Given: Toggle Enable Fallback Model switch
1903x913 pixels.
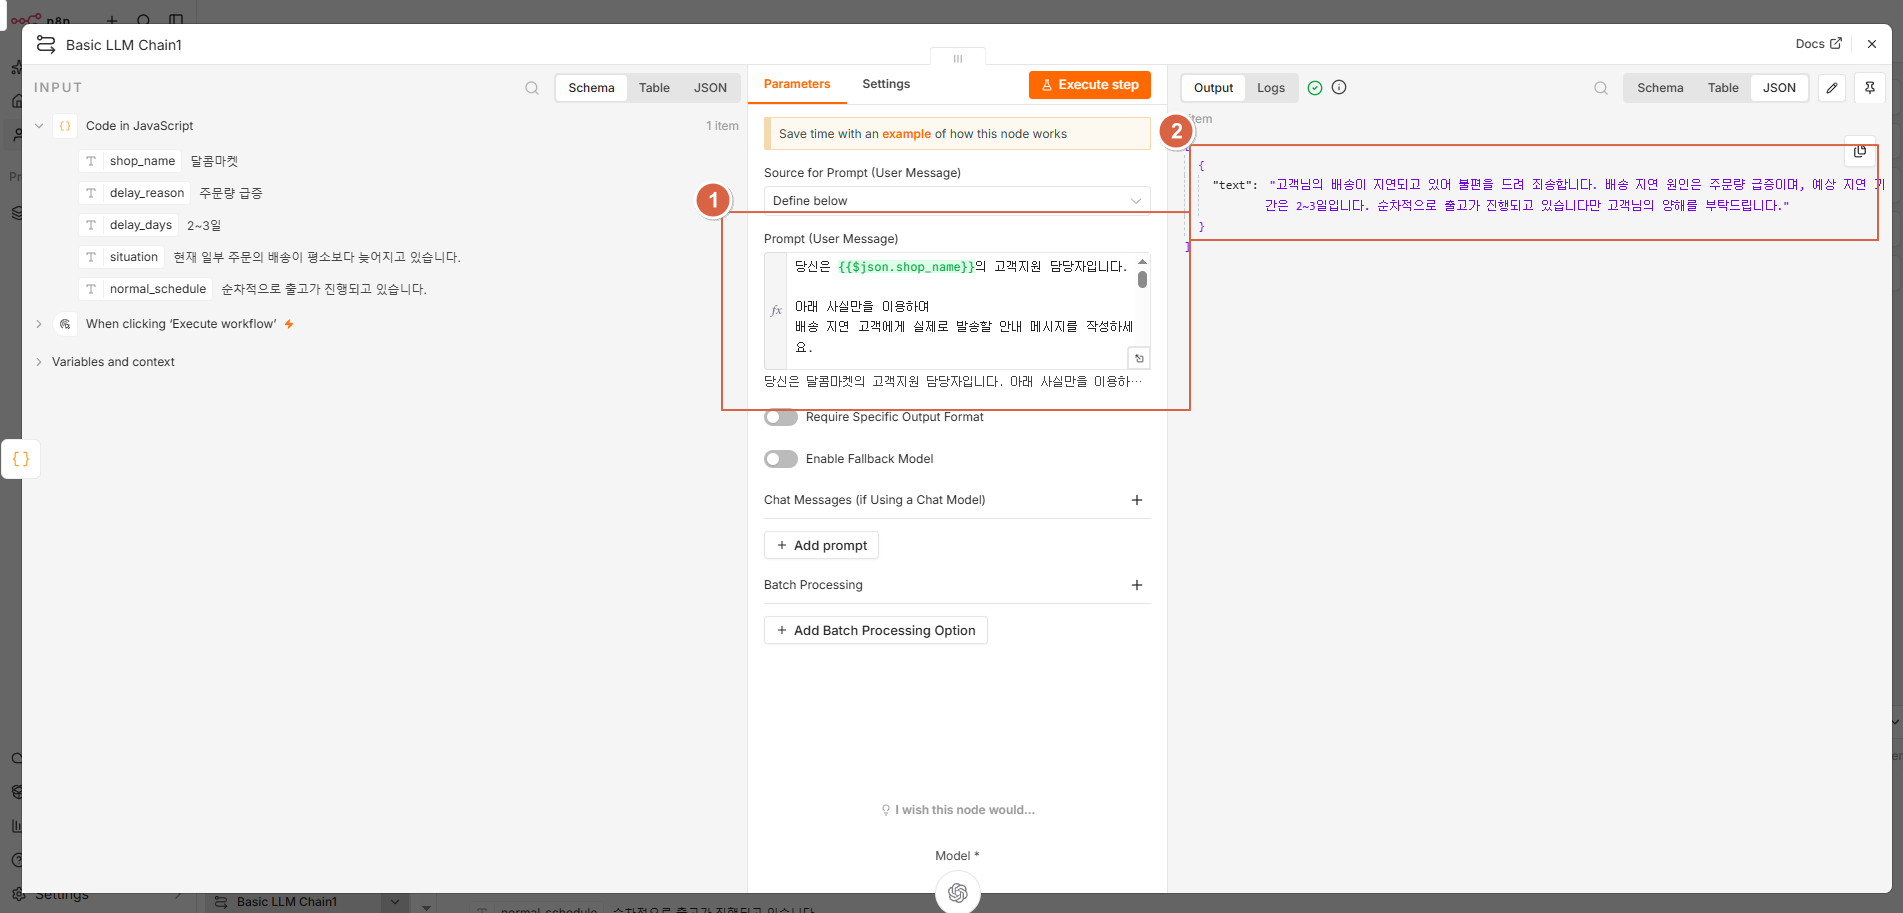Looking at the screenshot, I should click(781, 459).
